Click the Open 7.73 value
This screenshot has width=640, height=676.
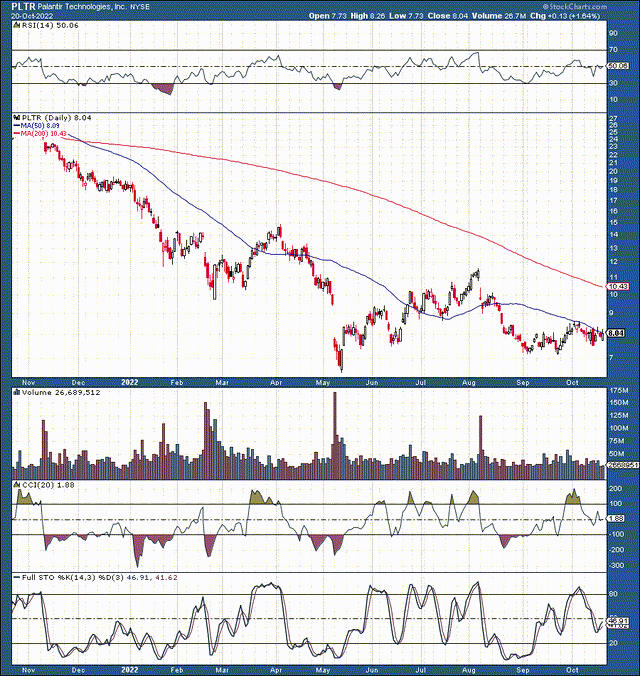click(x=328, y=16)
